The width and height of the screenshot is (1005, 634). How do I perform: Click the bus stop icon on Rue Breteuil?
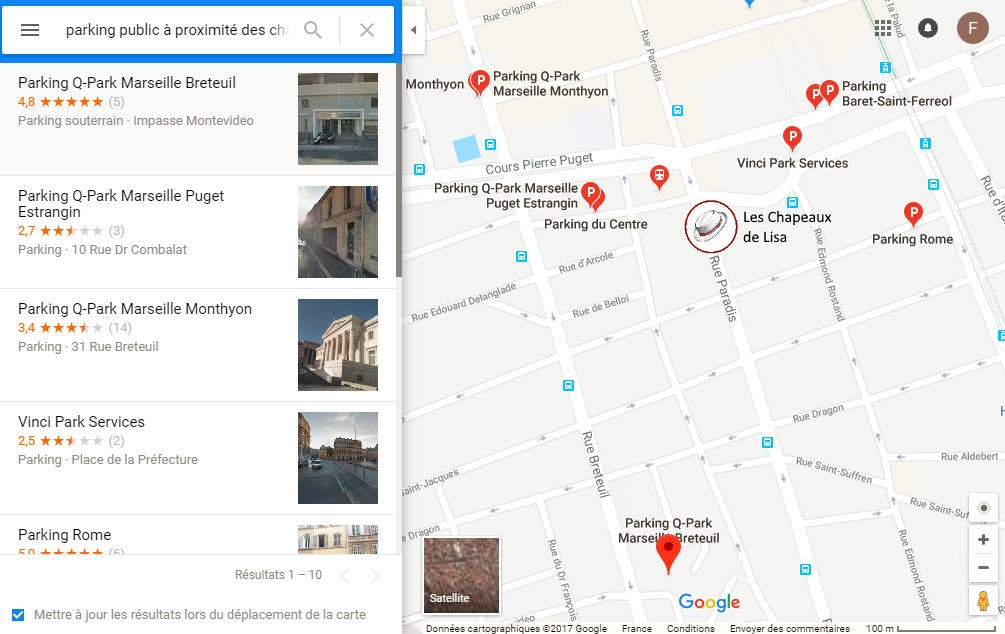click(569, 385)
